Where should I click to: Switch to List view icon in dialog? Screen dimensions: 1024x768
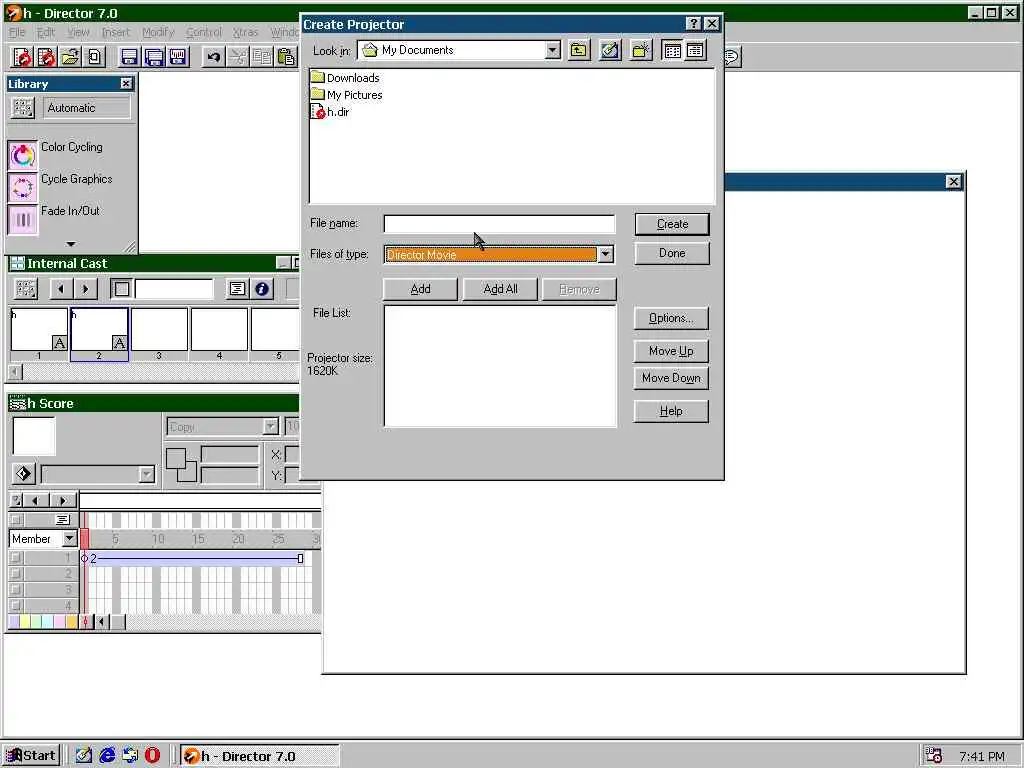tap(672, 50)
